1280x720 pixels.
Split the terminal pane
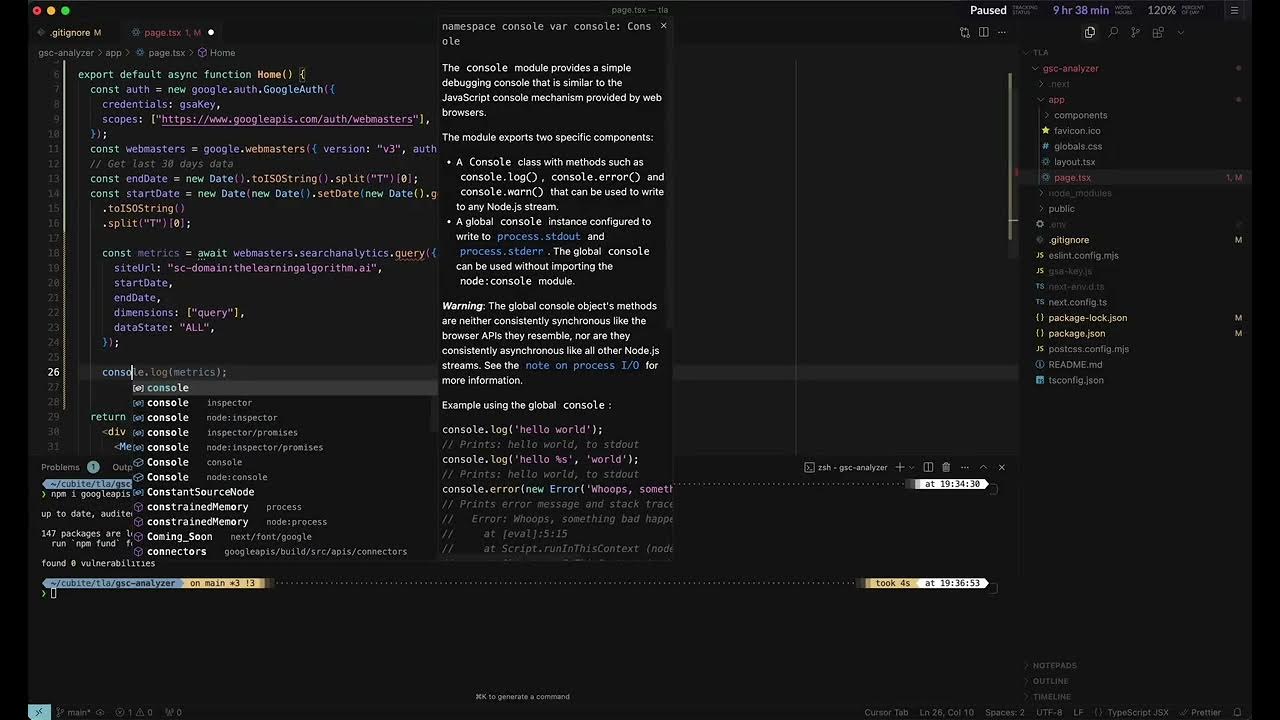[x=929, y=467]
